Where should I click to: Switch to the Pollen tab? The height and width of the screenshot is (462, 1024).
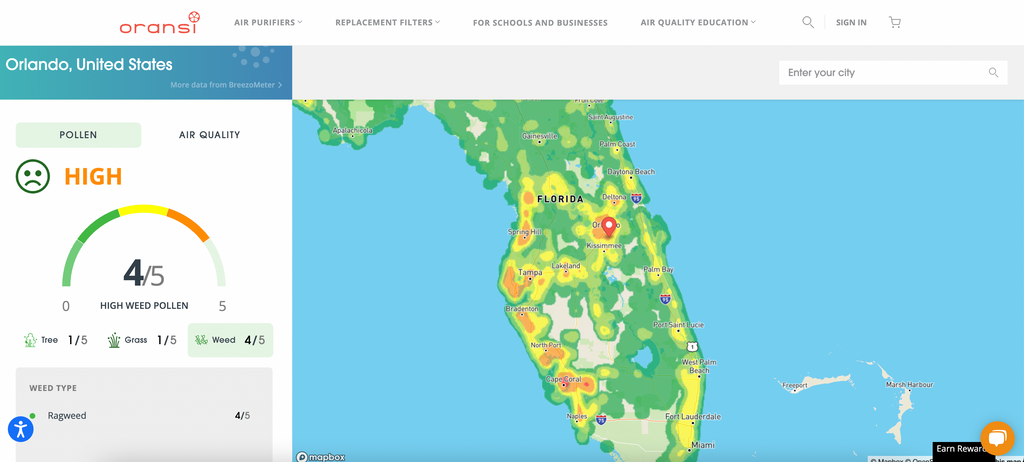tap(78, 135)
